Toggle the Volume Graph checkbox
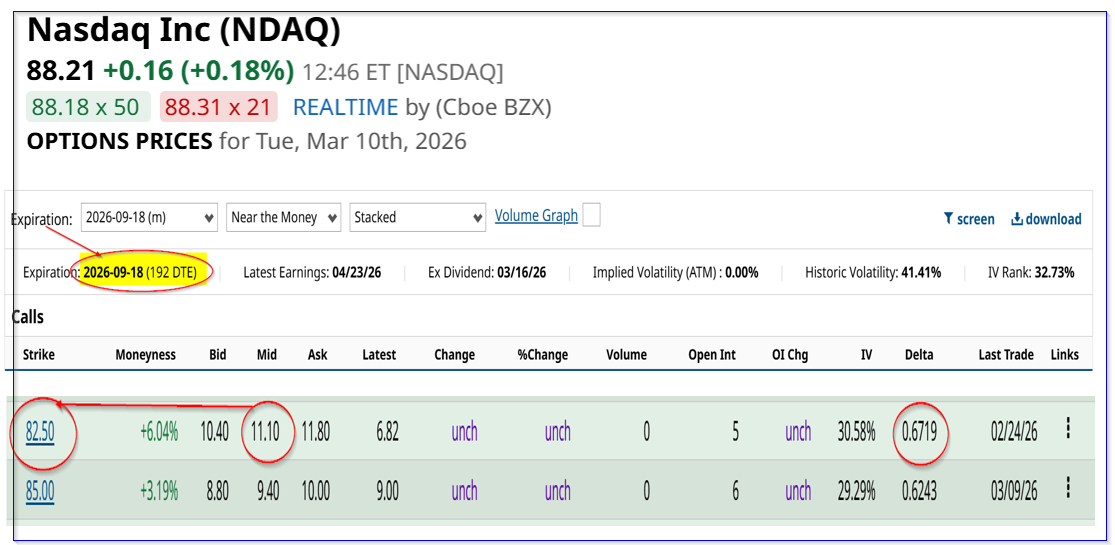Viewport: 1115px width, 545px height. tap(591, 215)
